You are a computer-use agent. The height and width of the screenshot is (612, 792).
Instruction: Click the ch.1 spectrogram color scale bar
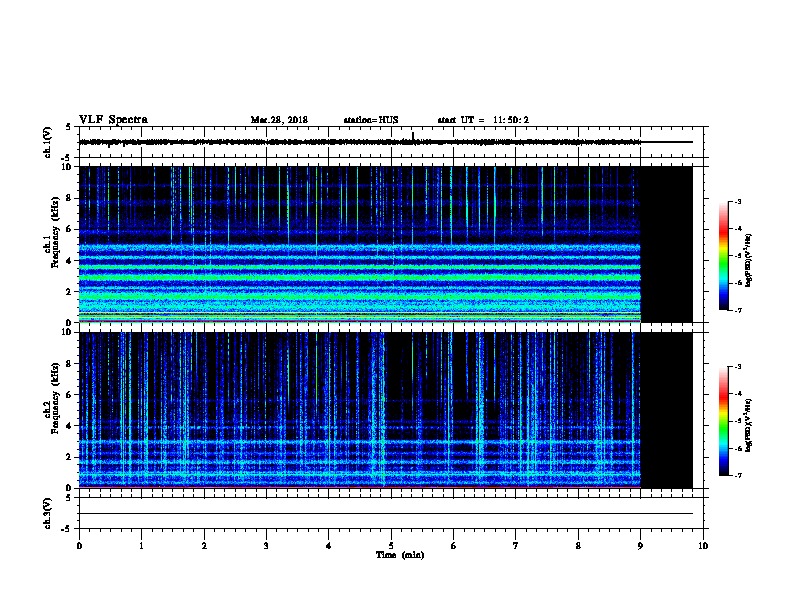(x=723, y=256)
